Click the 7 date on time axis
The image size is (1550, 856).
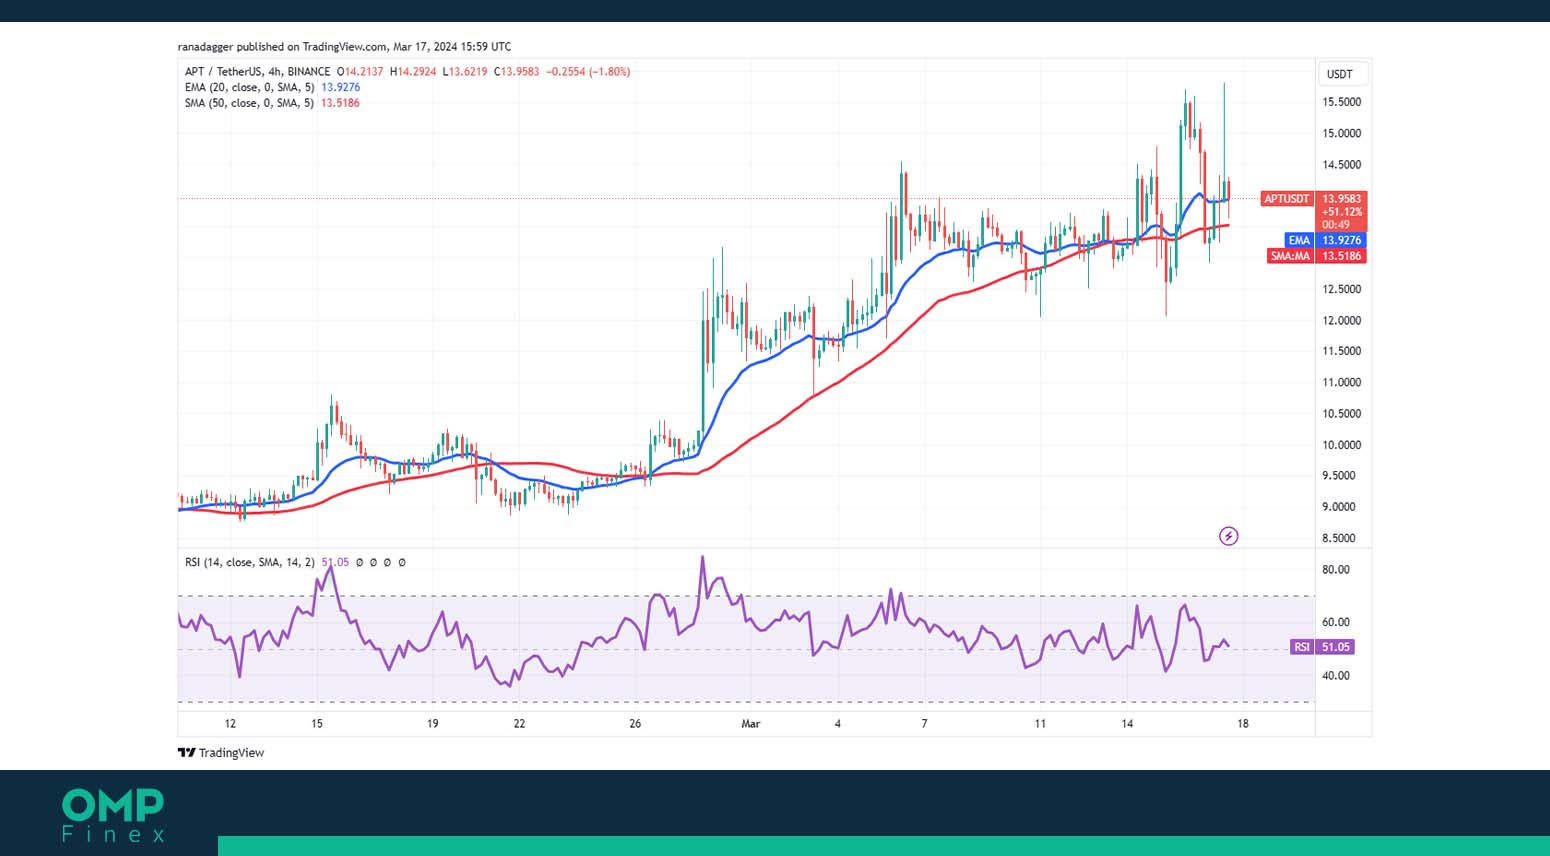924,724
